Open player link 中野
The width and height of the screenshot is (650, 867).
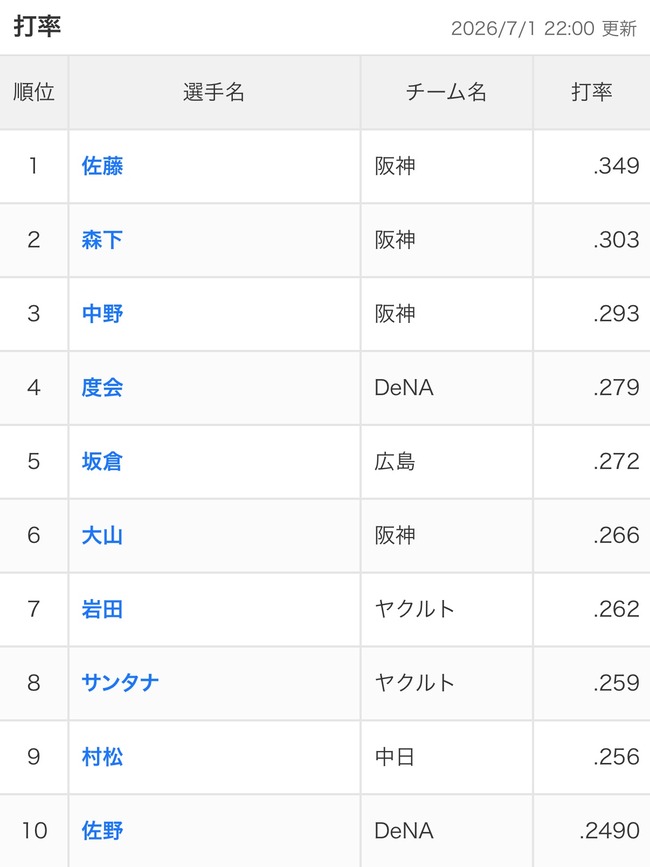102,314
